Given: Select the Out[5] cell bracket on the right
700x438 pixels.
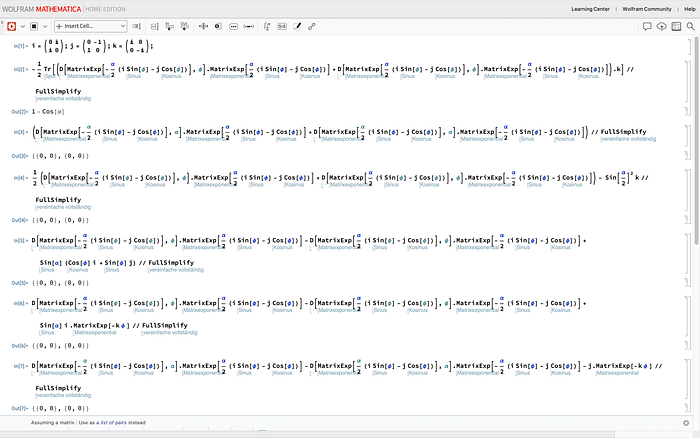Looking at the screenshot, I should click(x=686, y=283).
